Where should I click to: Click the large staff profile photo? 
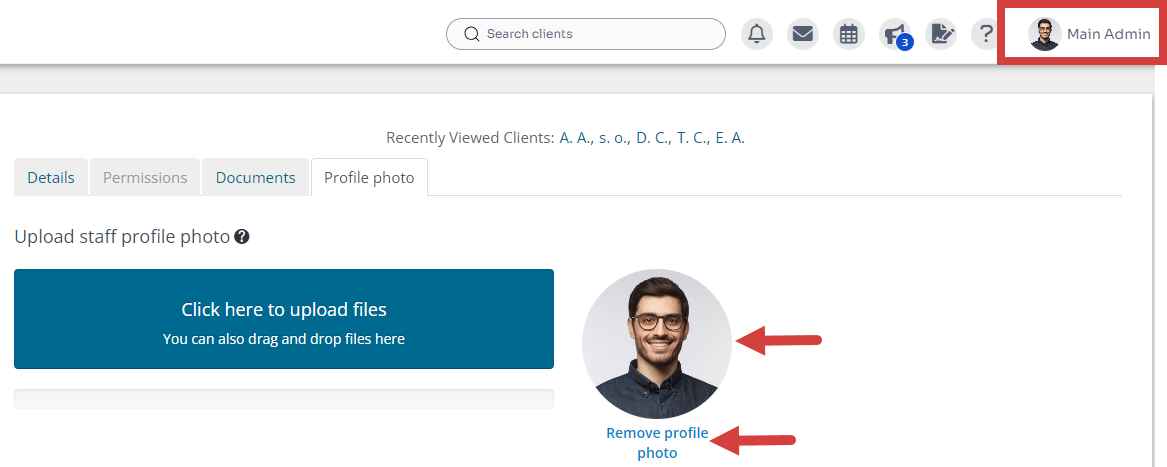coord(657,343)
